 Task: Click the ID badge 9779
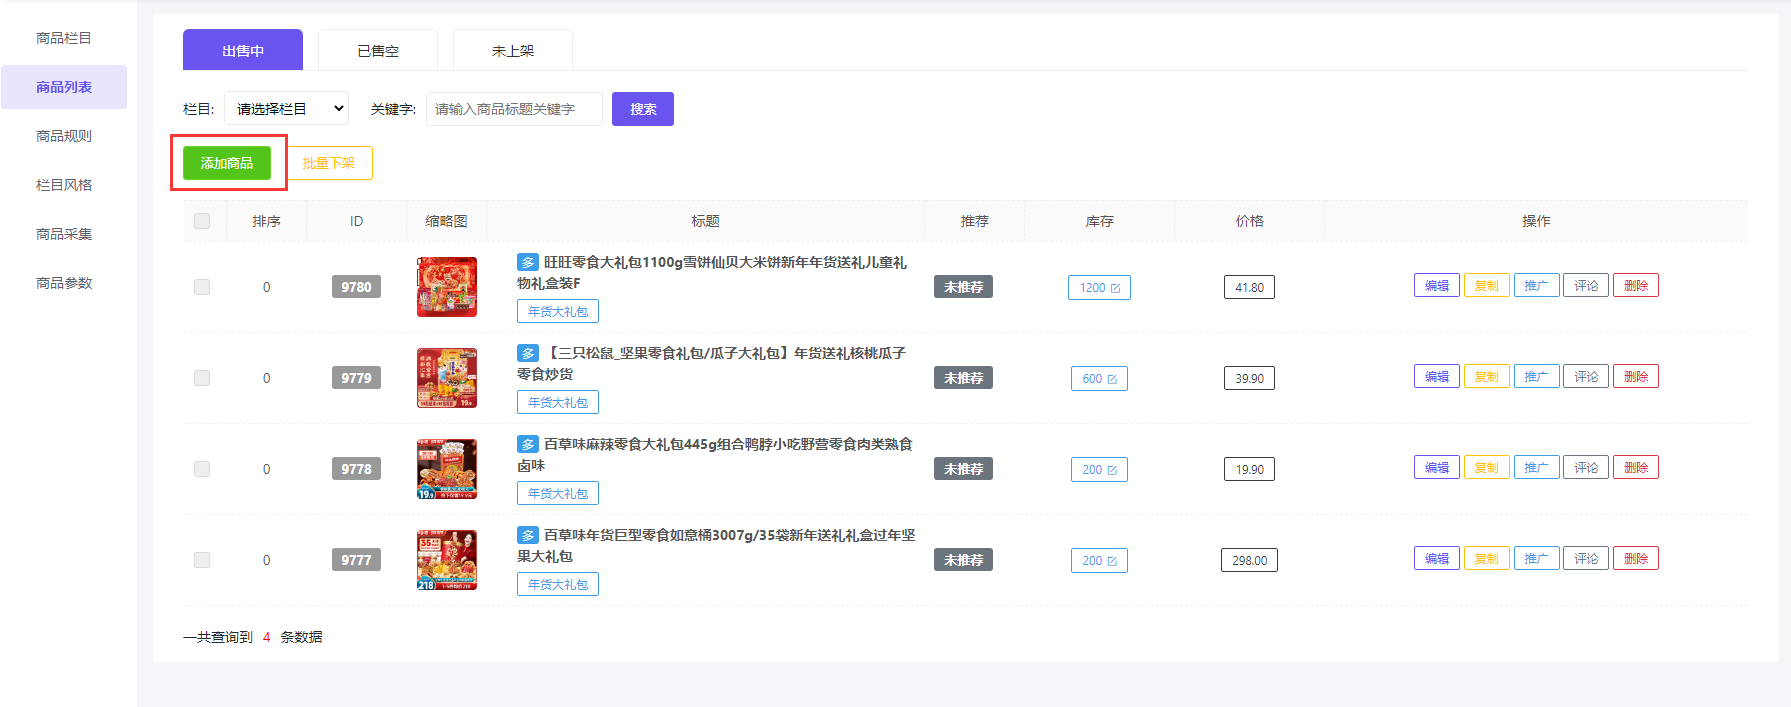tap(356, 378)
